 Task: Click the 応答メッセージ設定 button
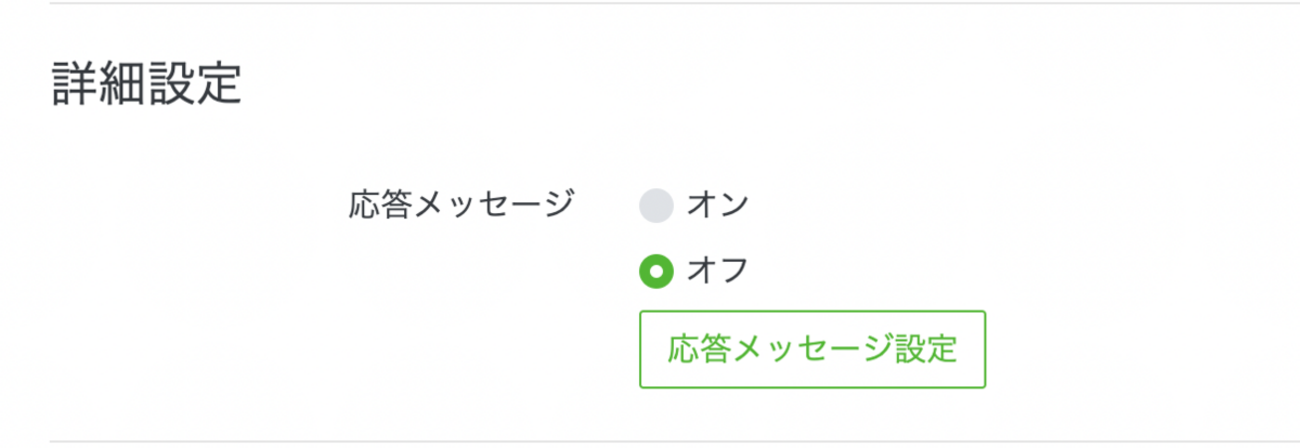click(x=812, y=349)
